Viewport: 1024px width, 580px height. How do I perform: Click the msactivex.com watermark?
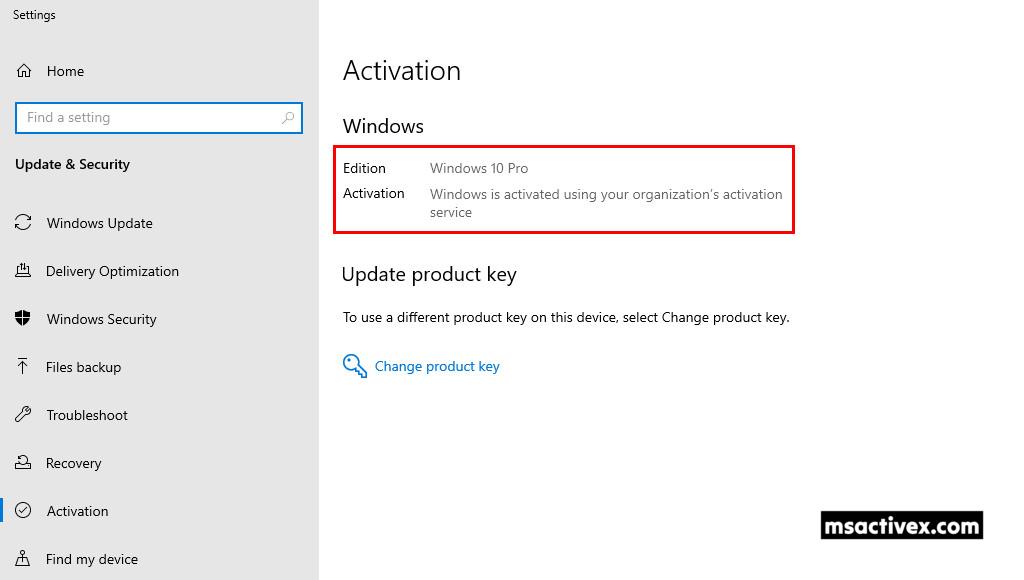click(x=901, y=526)
